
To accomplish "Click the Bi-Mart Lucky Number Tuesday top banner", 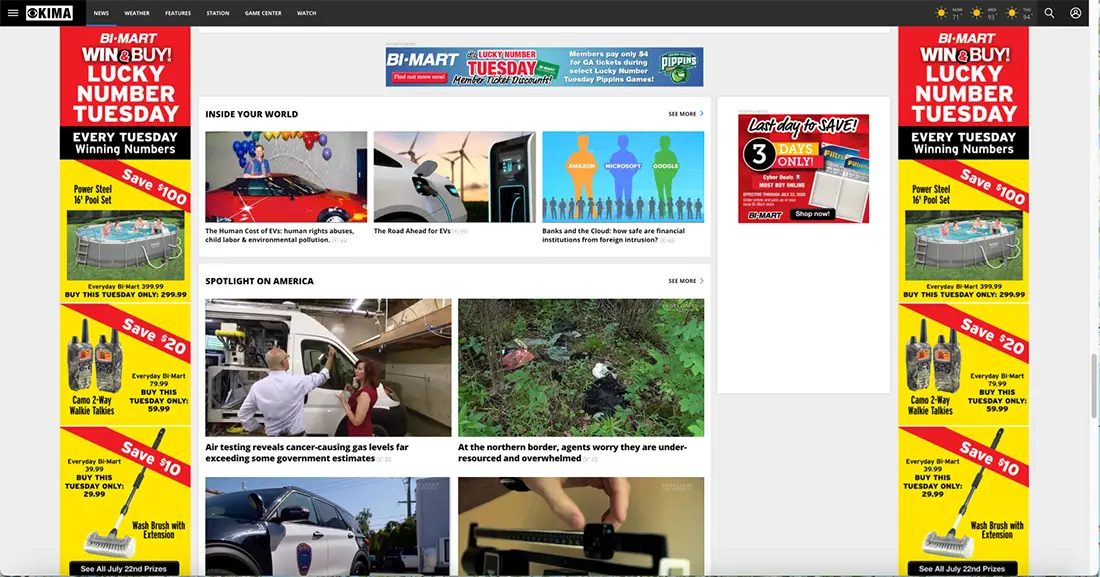I will pyautogui.click(x=544, y=67).
